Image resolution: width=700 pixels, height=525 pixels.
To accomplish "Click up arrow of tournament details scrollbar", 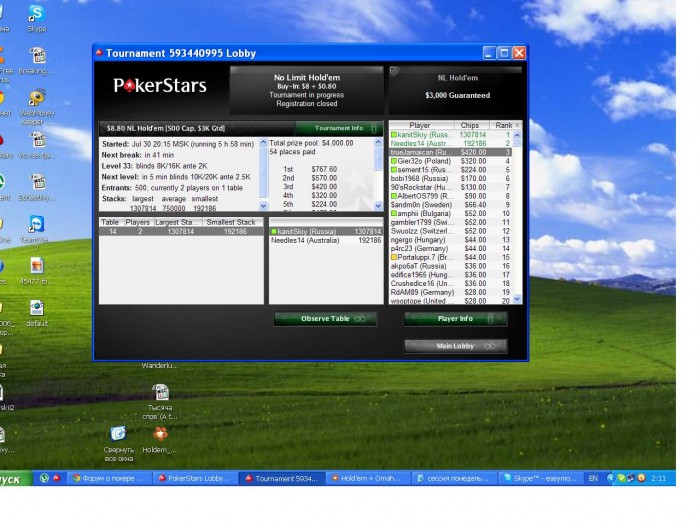I will [x=263, y=143].
